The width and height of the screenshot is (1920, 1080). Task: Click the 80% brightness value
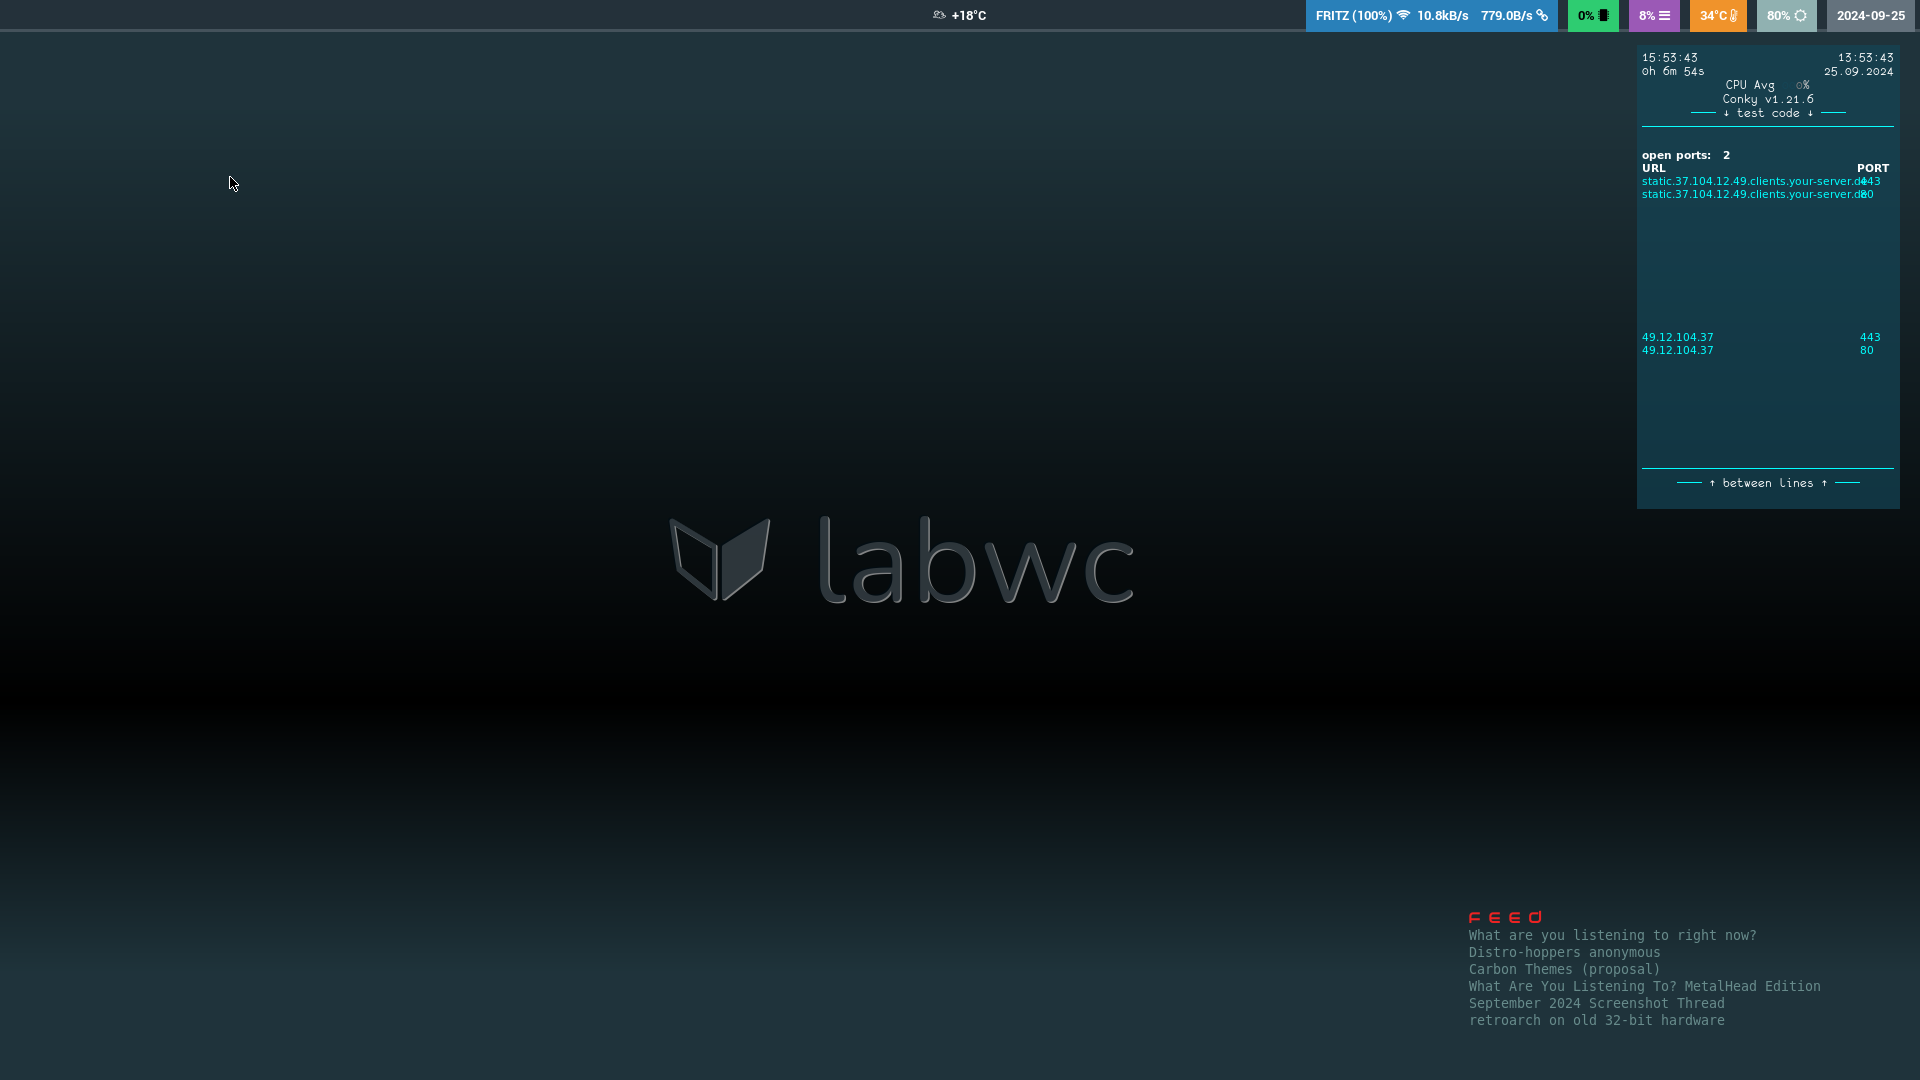1778,15
